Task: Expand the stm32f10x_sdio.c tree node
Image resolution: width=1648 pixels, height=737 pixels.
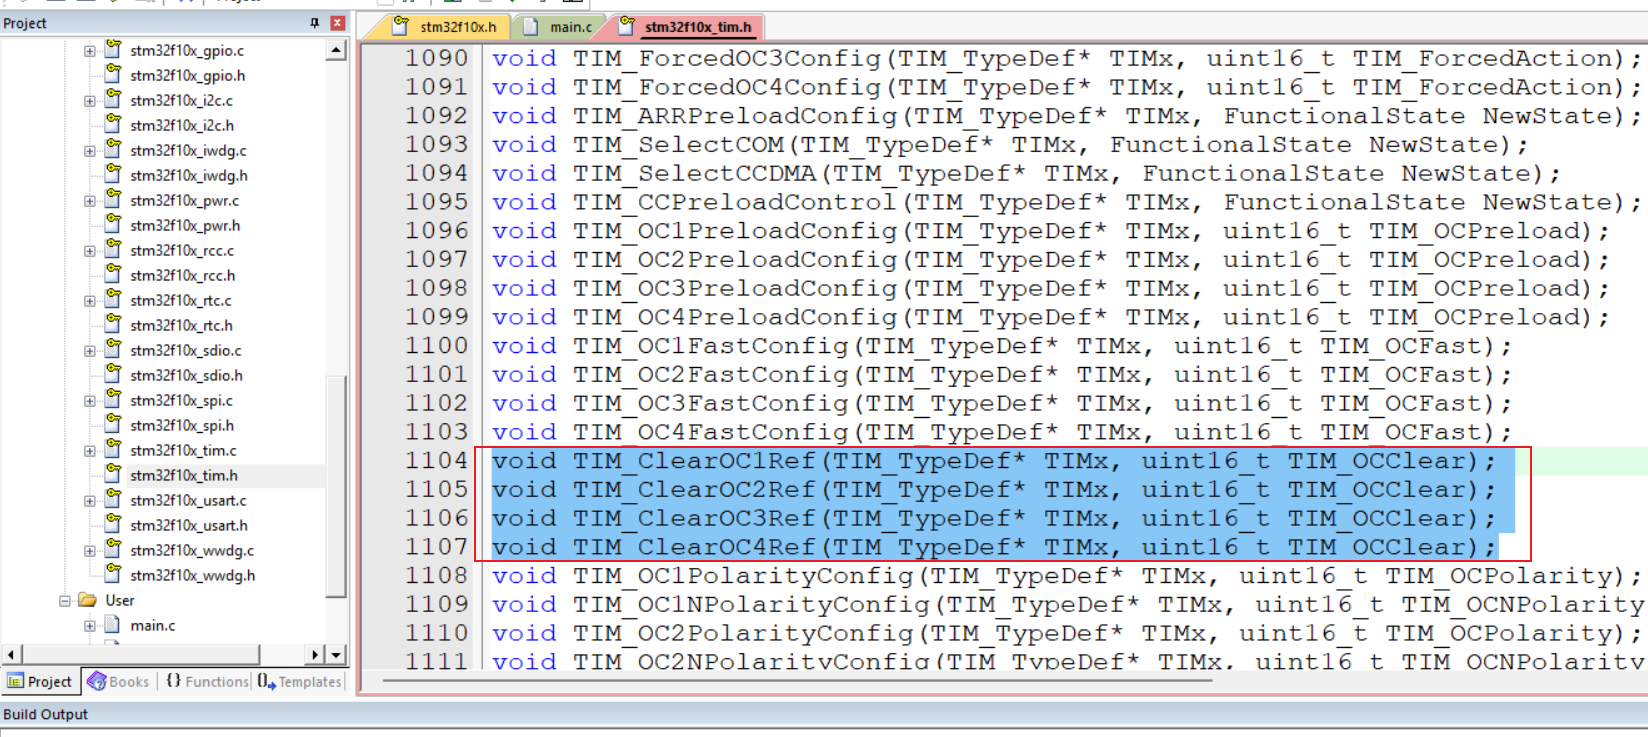Action: pos(90,351)
